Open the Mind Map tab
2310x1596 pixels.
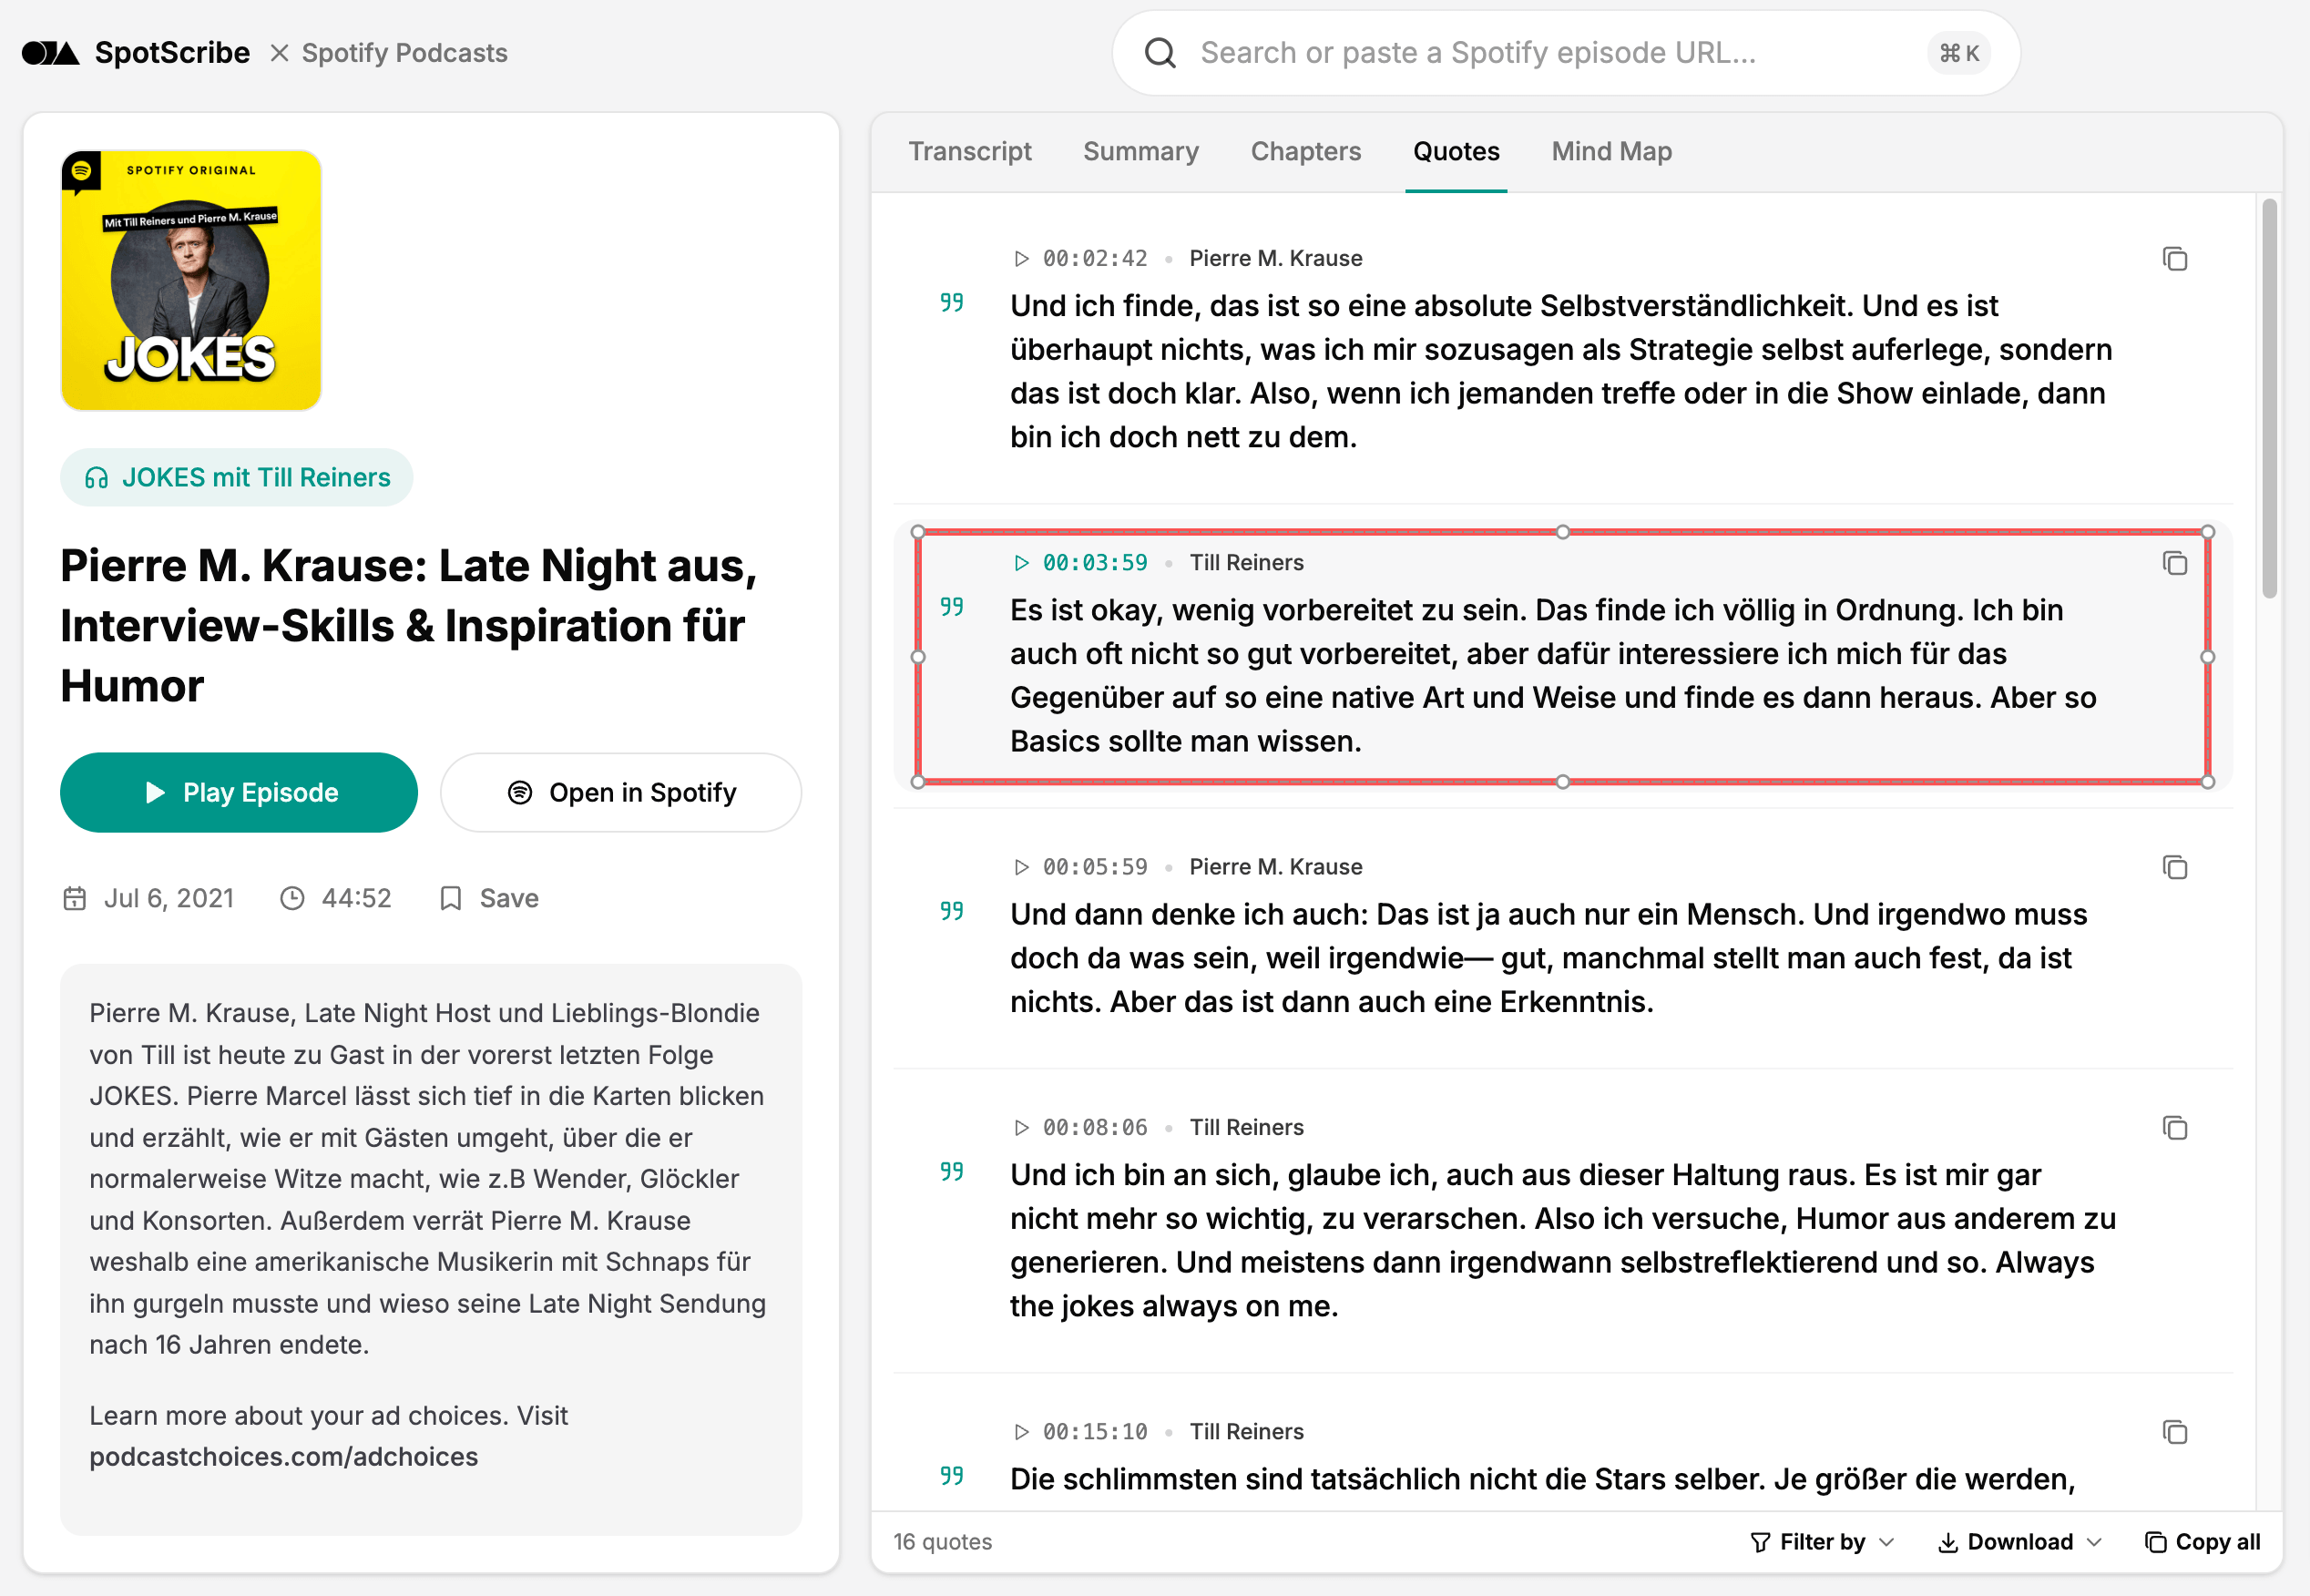coord(1611,151)
